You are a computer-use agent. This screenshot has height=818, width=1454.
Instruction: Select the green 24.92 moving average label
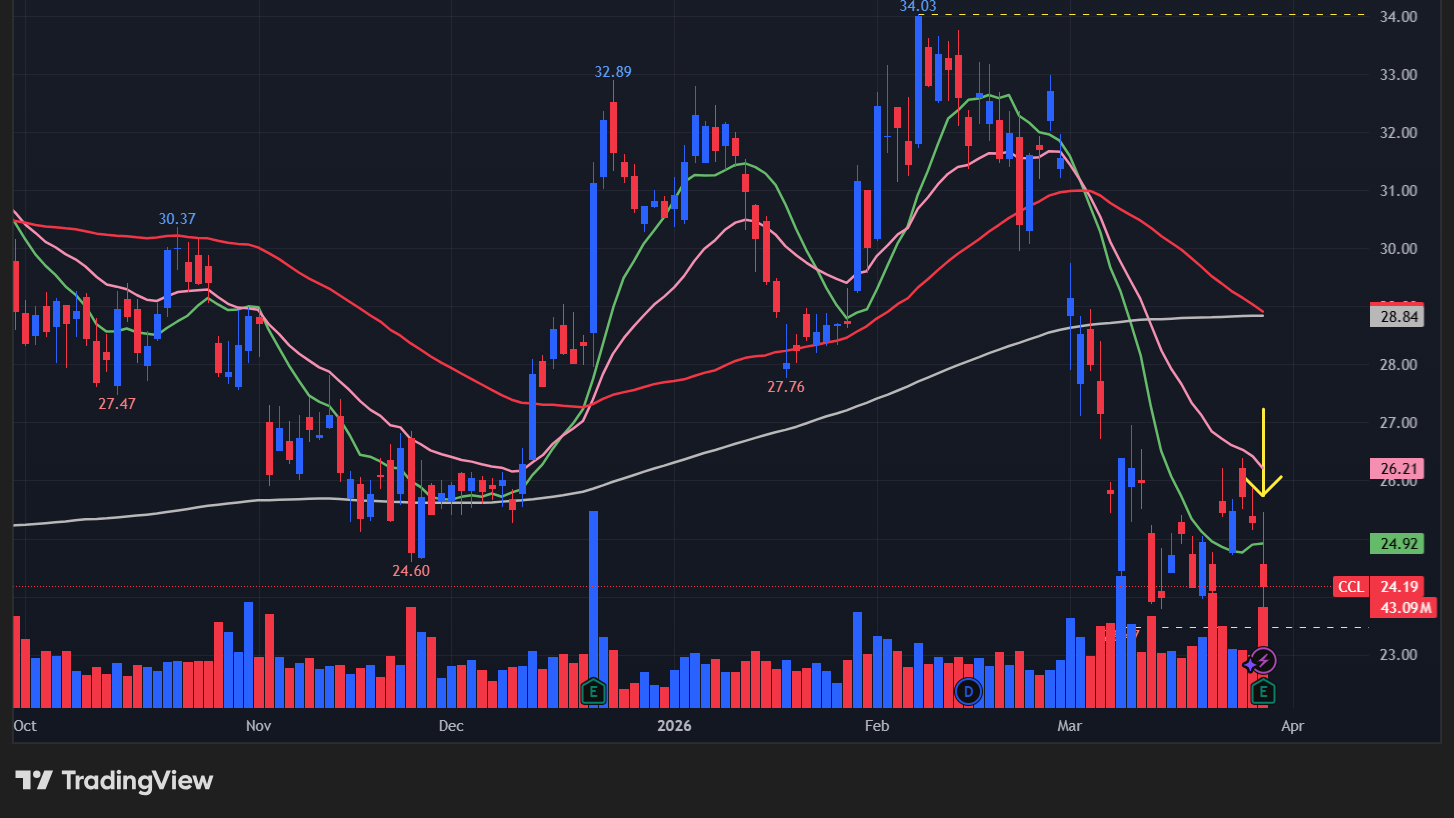pos(1395,544)
